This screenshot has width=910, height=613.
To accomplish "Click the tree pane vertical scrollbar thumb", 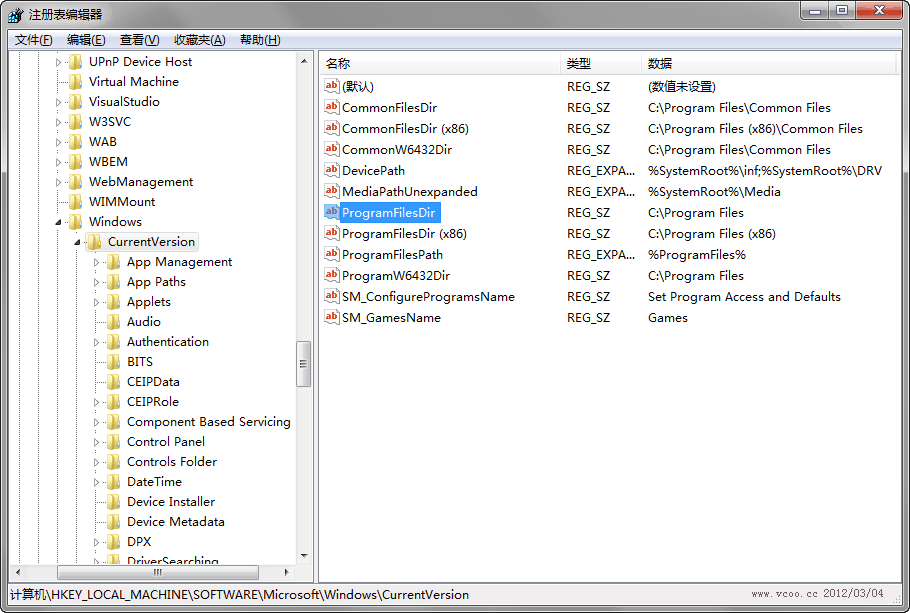I will (x=304, y=364).
